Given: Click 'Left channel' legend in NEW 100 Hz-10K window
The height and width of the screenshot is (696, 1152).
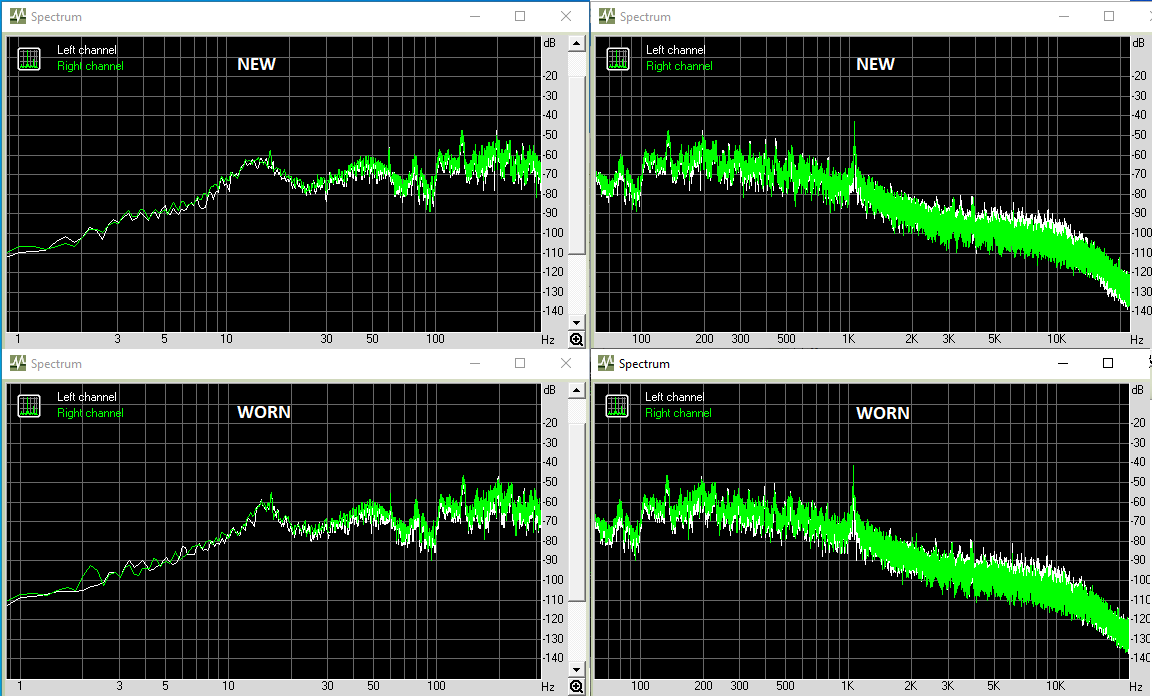Looking at the screenshot, I should (x=675, y=50).
